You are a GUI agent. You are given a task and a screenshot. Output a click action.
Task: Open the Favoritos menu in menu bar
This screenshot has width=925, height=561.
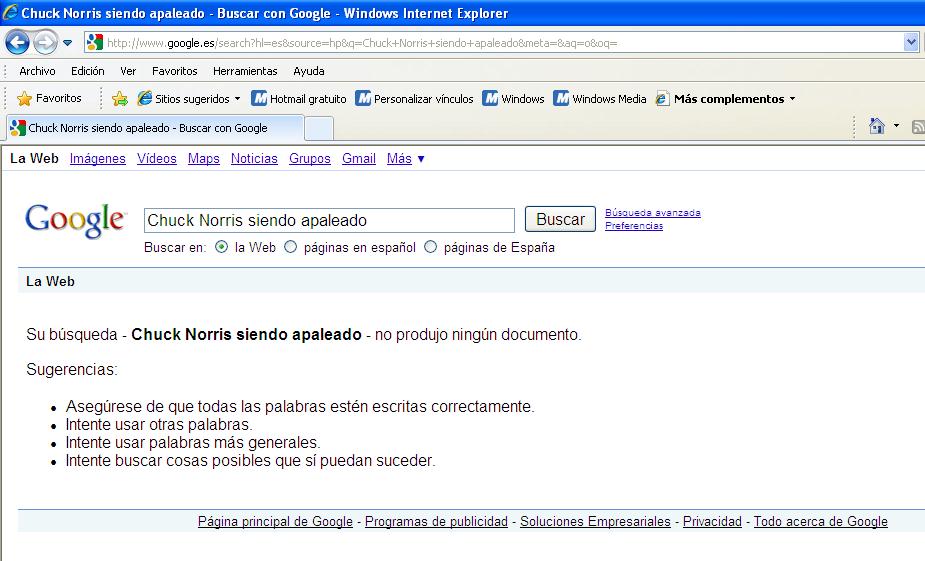[x=174, y=71]
